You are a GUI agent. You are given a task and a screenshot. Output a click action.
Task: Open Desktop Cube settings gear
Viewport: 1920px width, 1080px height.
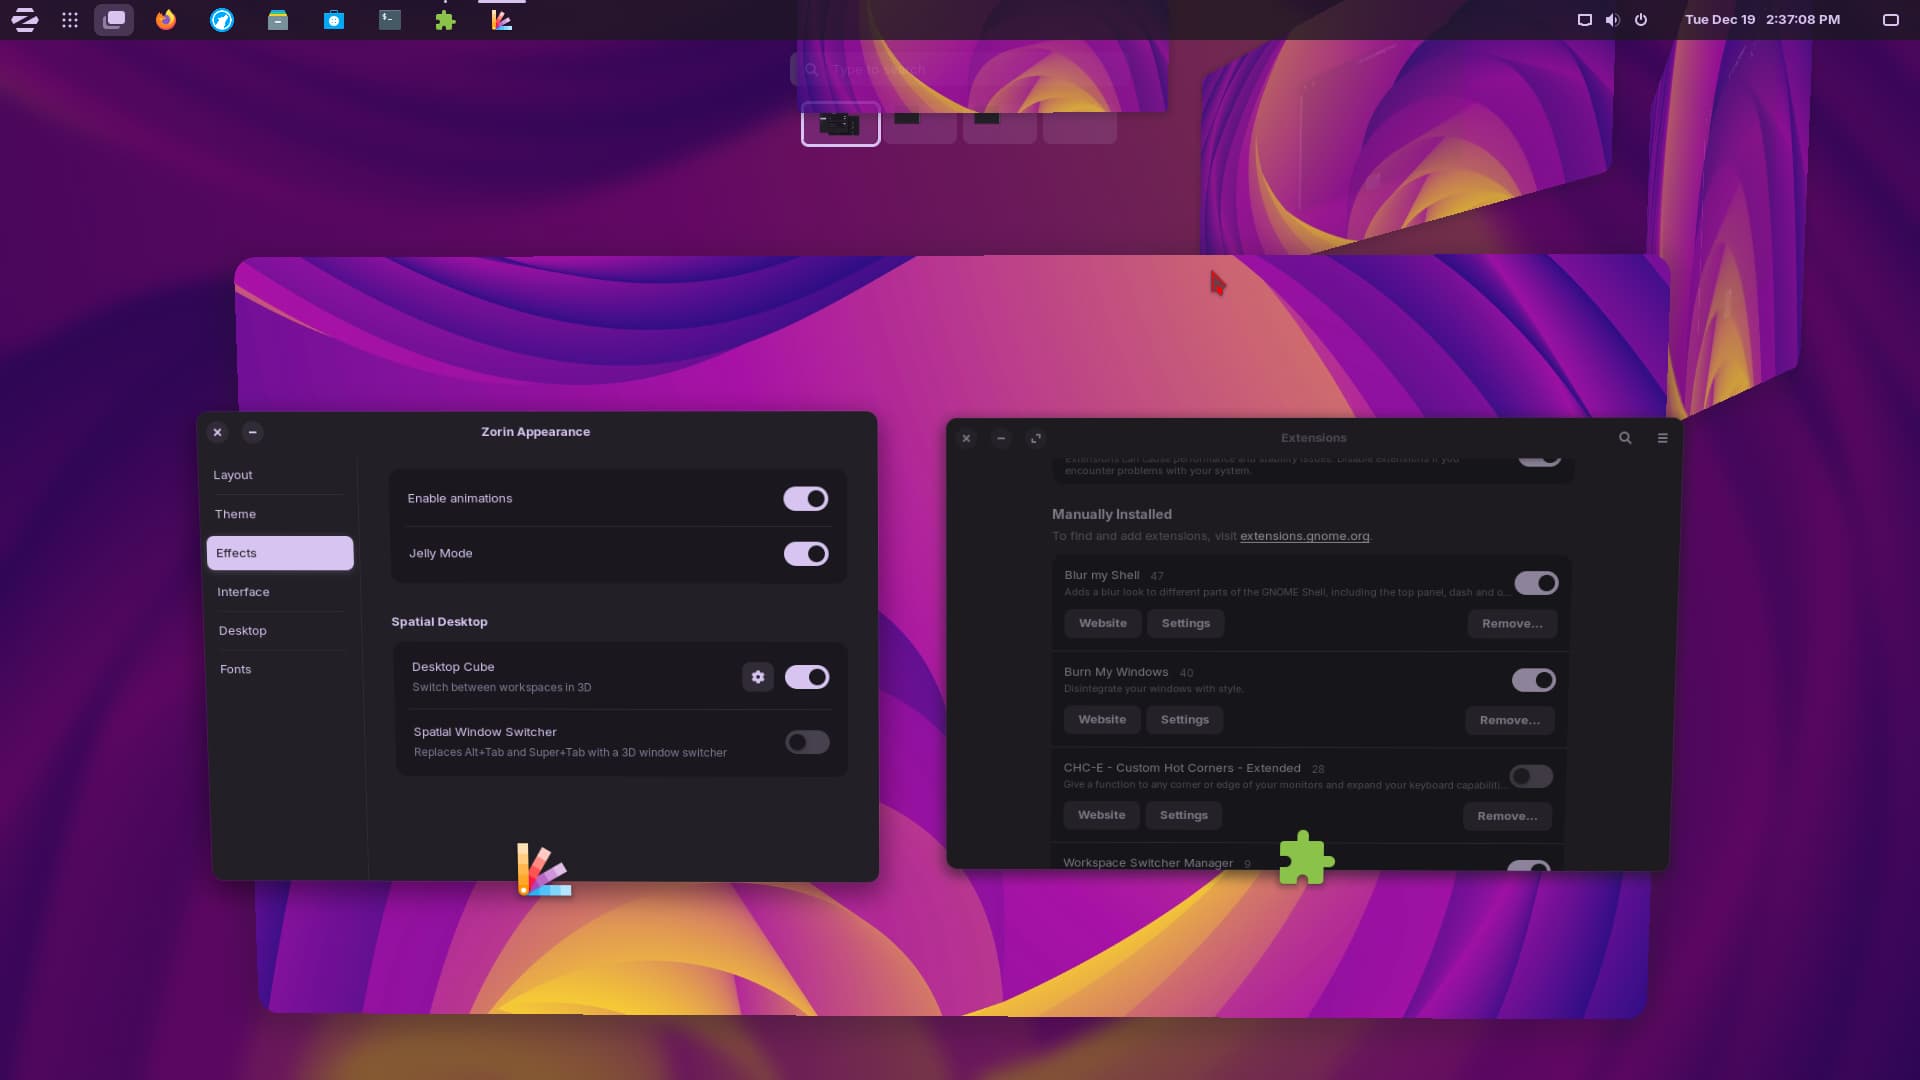point(758,677)
